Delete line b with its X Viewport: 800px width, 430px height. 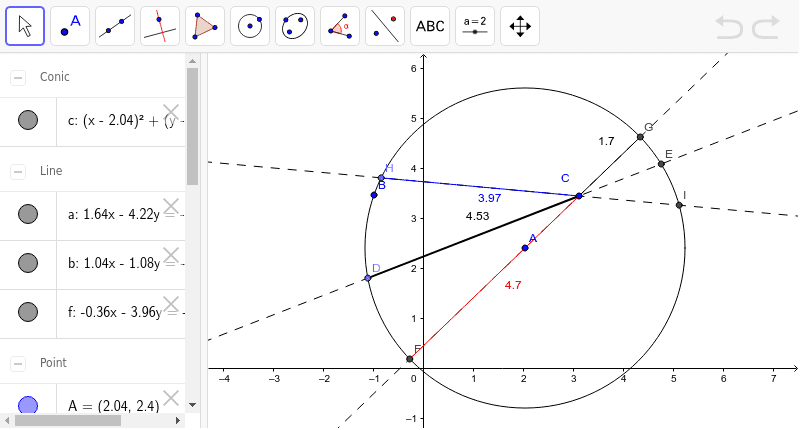[x=171, y=255]
